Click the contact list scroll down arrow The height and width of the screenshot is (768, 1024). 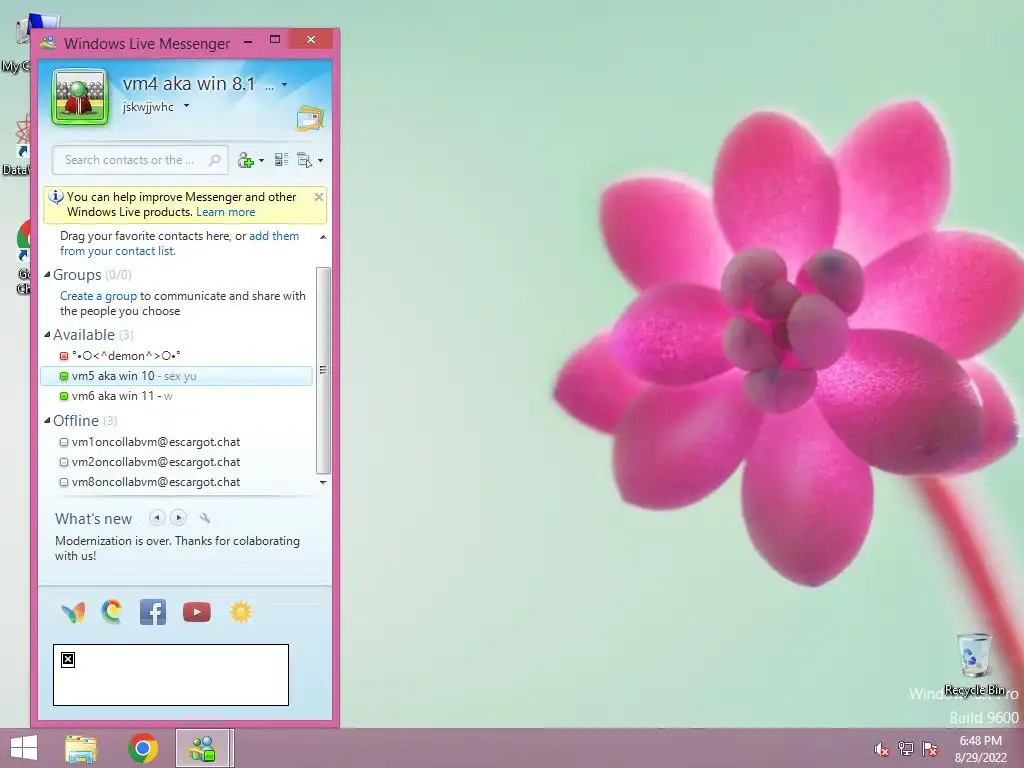coord(323,483)
